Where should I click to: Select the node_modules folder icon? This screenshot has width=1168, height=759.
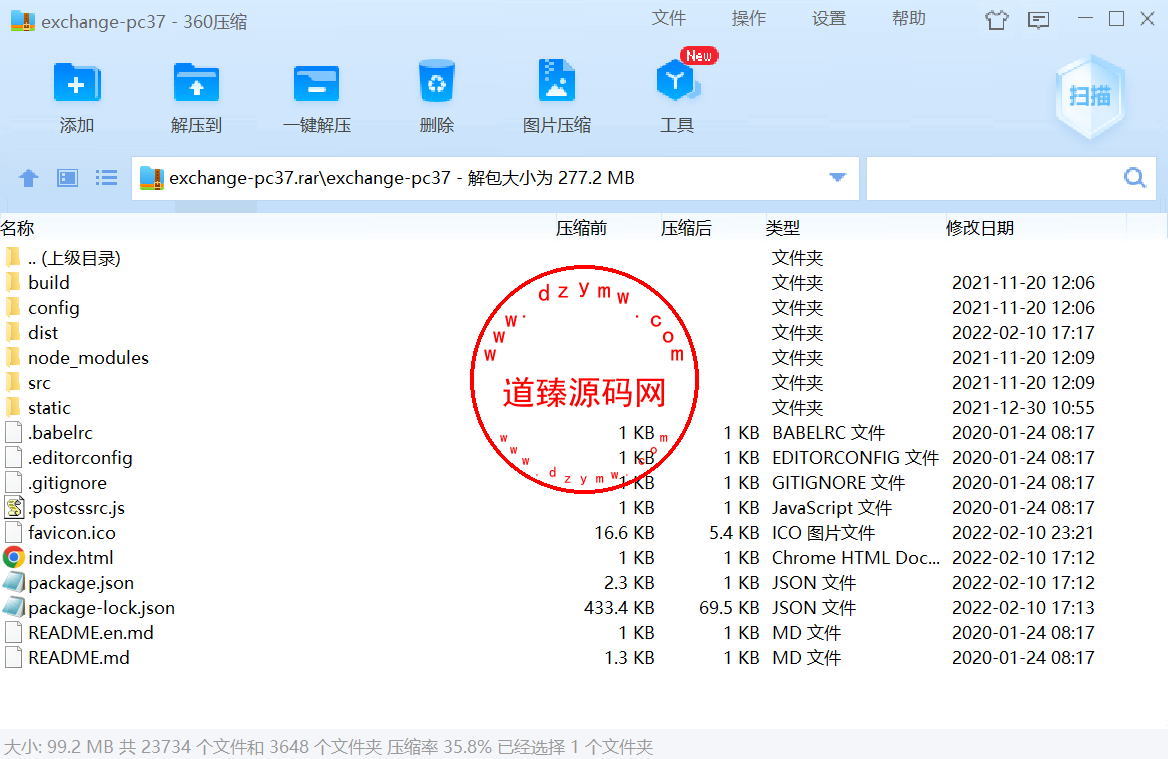(x=13, y=358)
